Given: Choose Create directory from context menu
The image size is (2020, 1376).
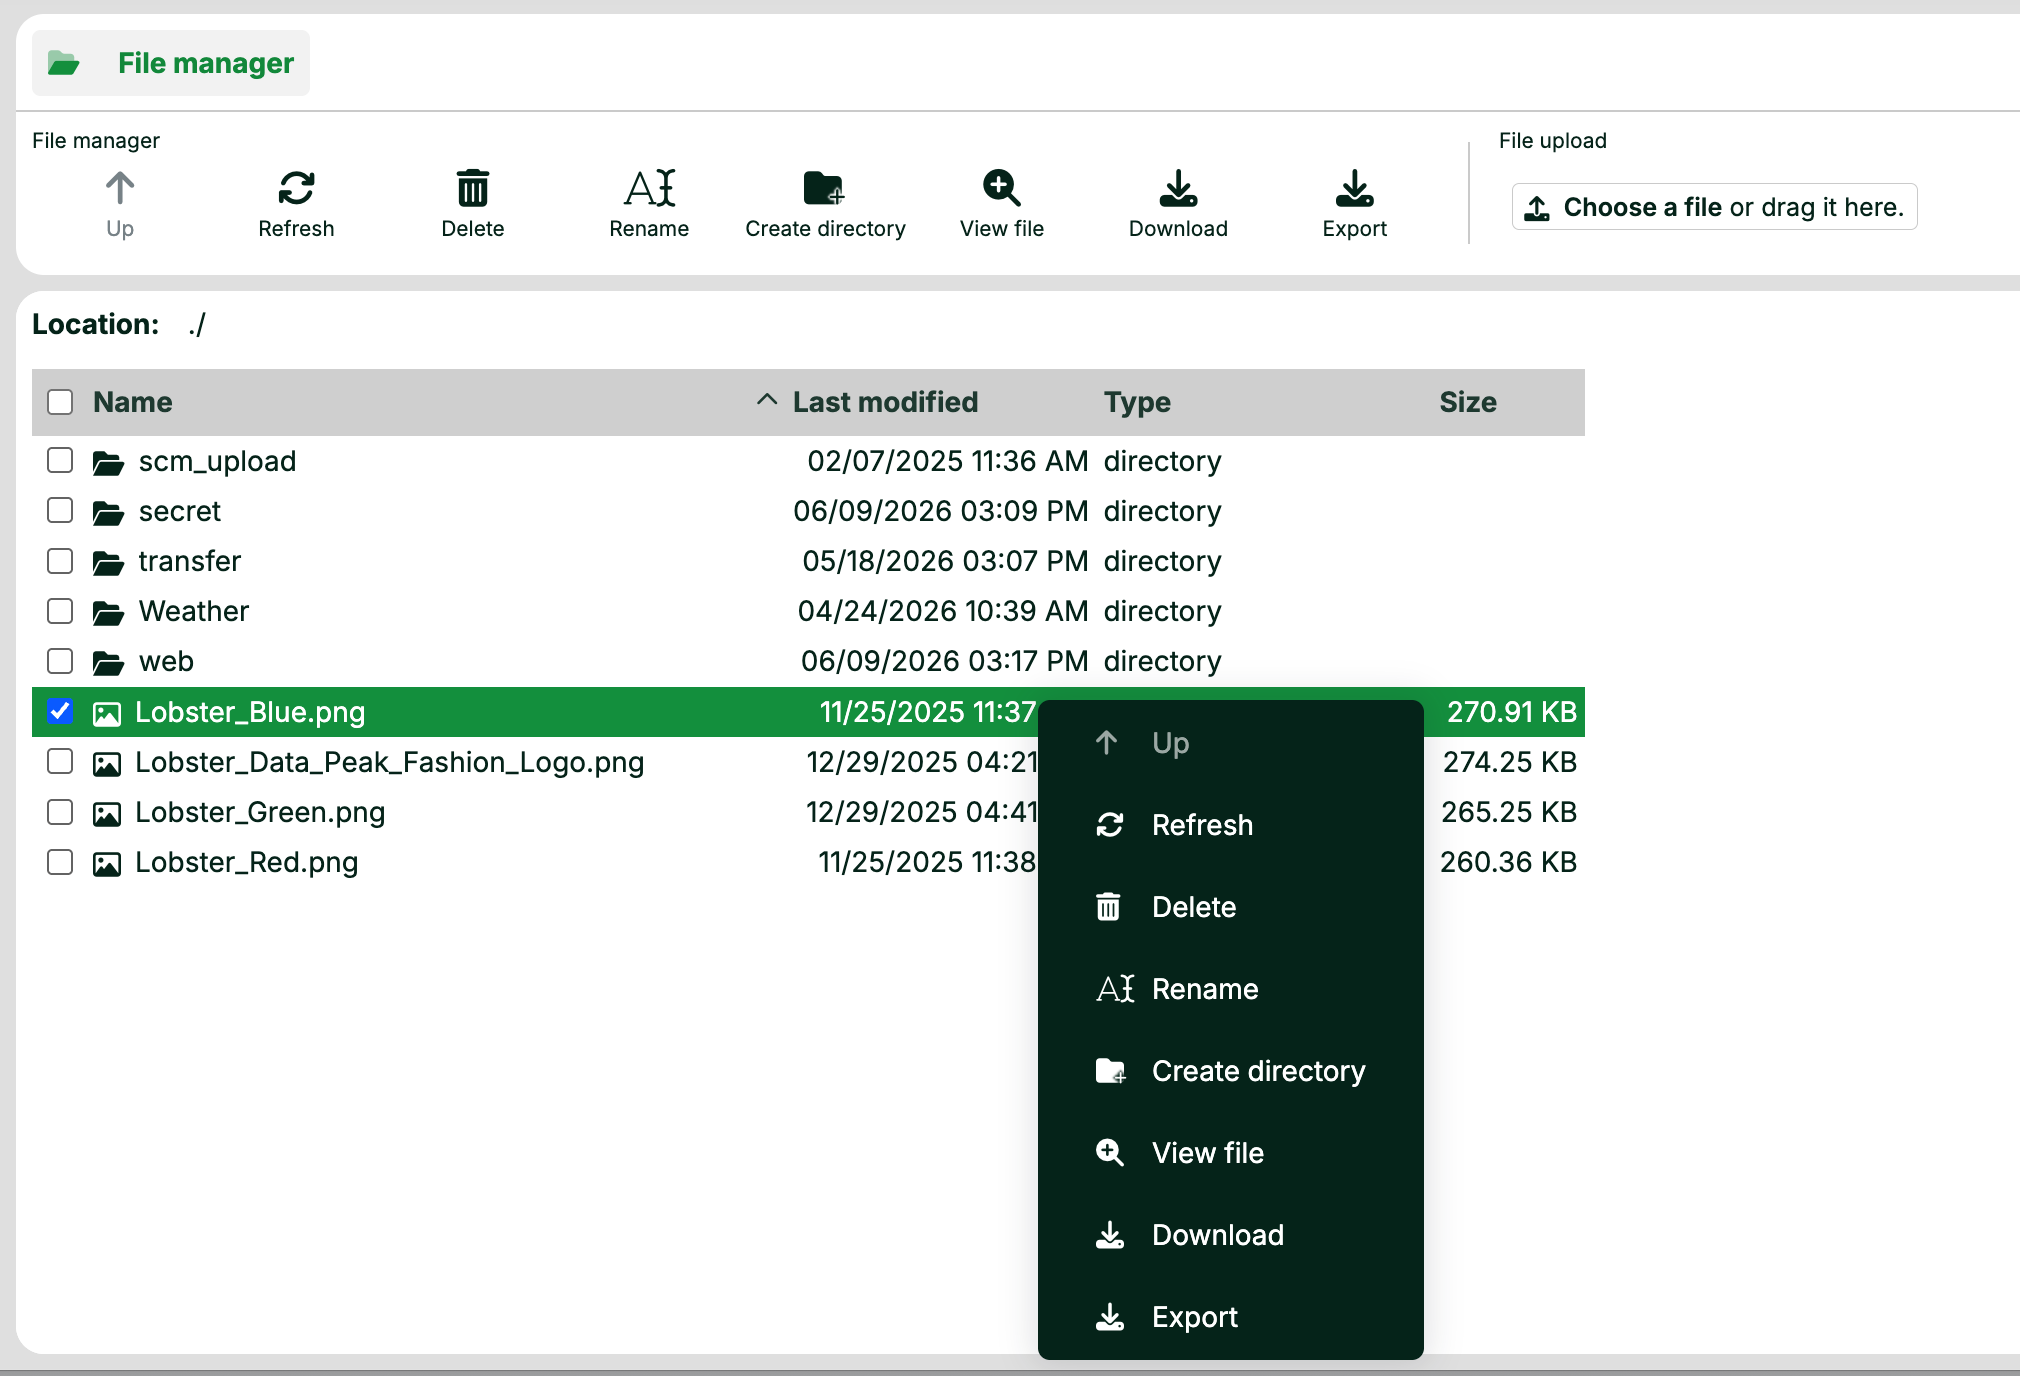Looking at the screenshot, I should pyautogui.click(x=1230, y=1071).
